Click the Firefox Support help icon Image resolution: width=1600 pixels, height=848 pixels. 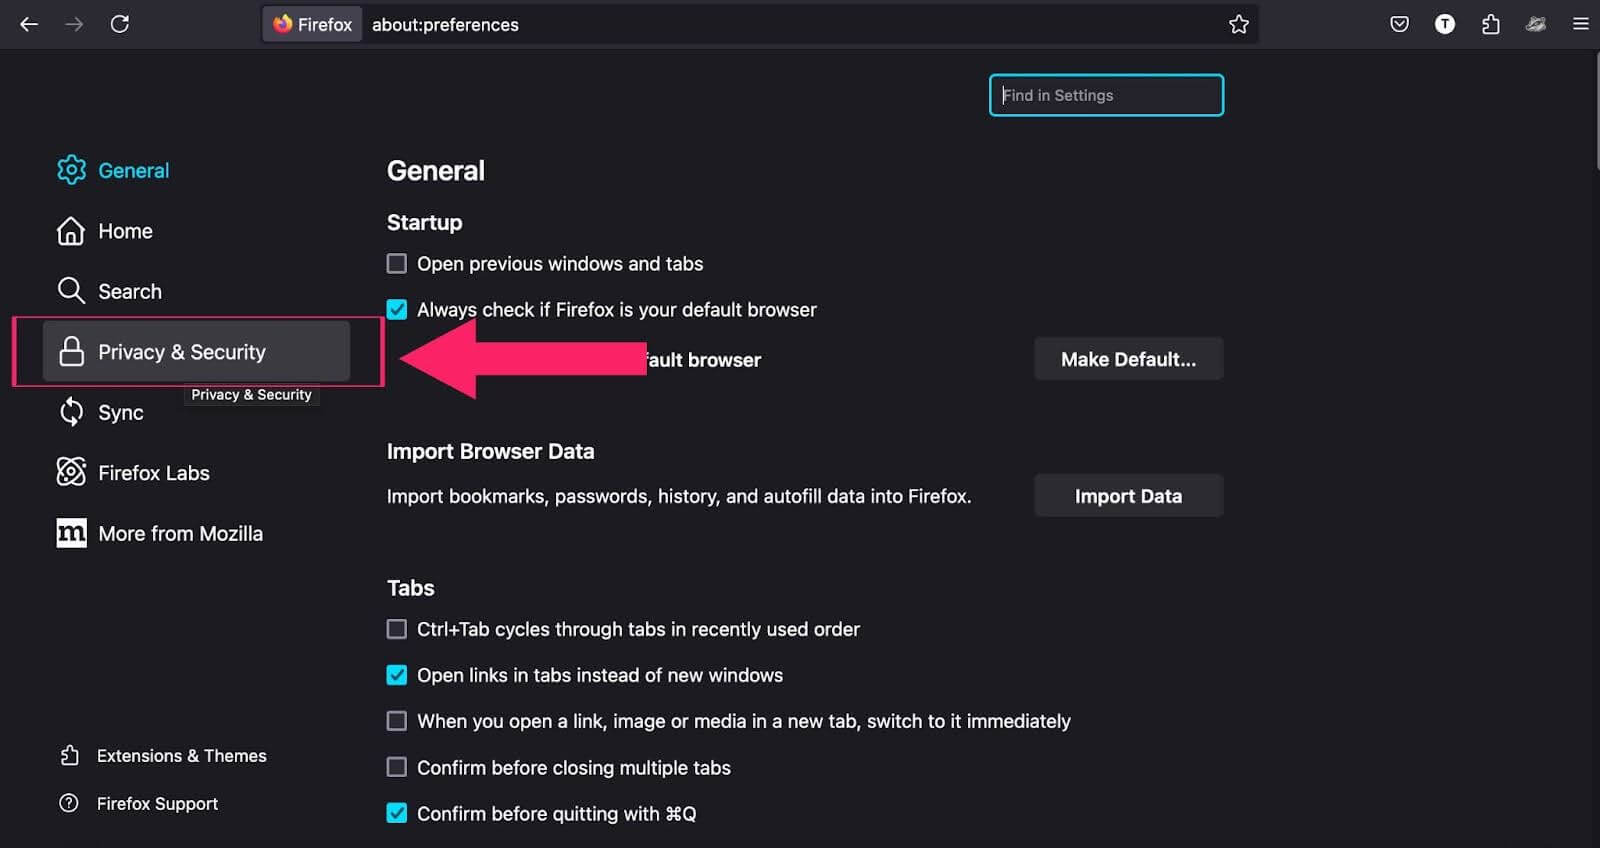[69, 803]
